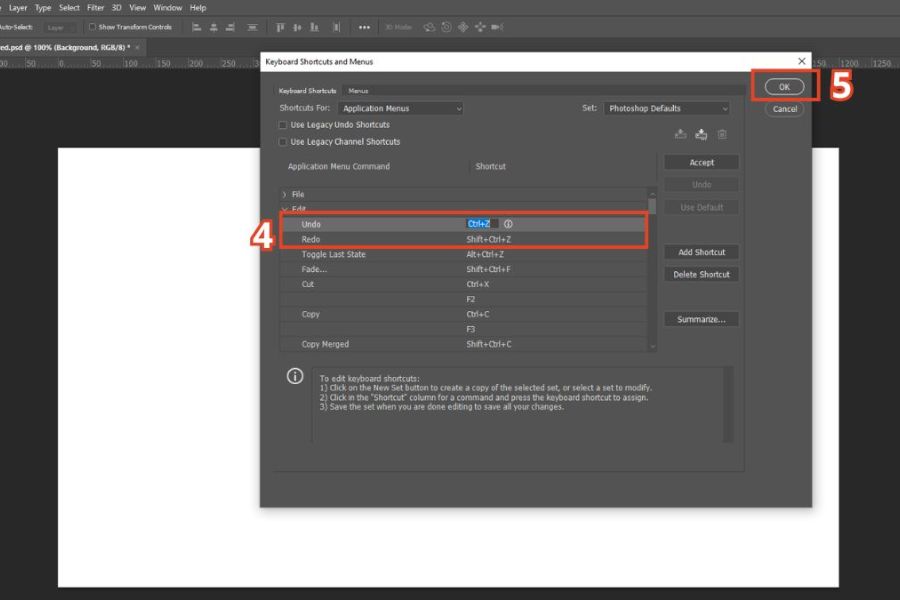Close the red.psd document tab
The height and width of the screenshot is (600, 900).
click(x=137, y=47)
